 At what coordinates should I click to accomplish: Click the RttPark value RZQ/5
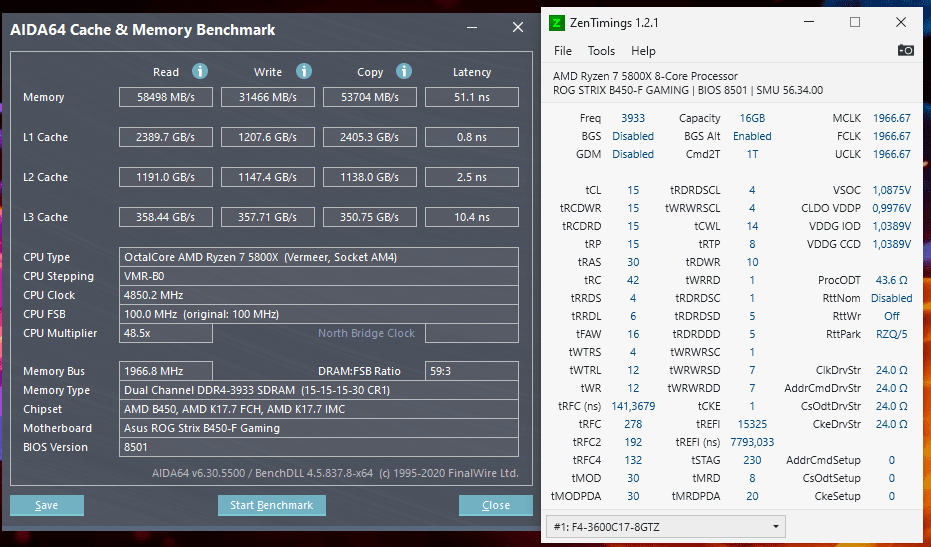point(891,334)
